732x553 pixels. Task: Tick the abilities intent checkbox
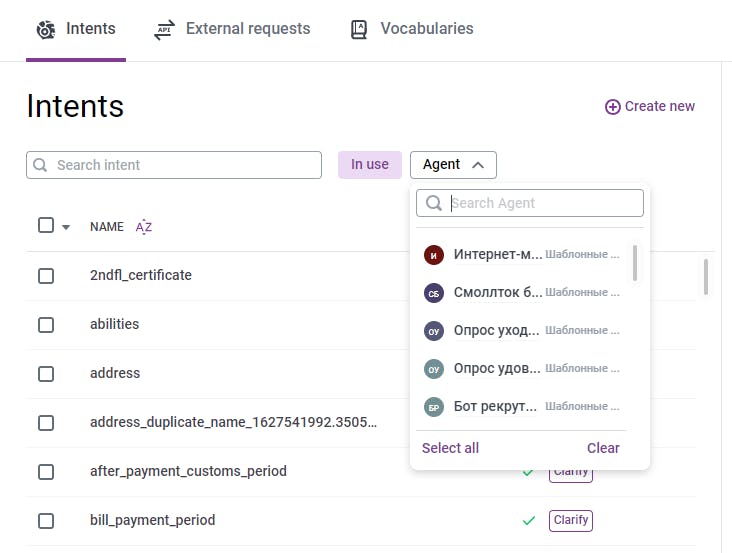[46, 325]
